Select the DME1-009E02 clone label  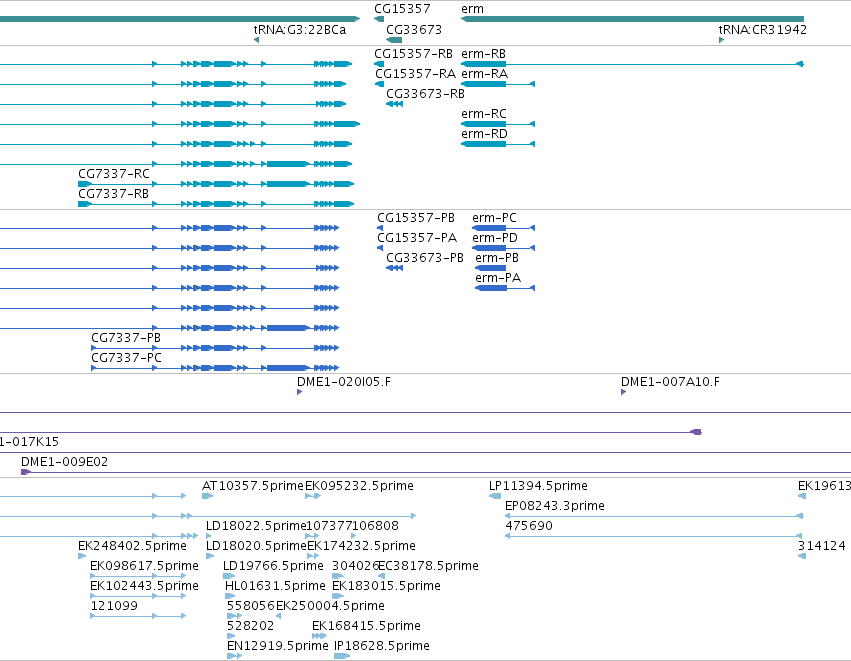click(x=65, y=462)
